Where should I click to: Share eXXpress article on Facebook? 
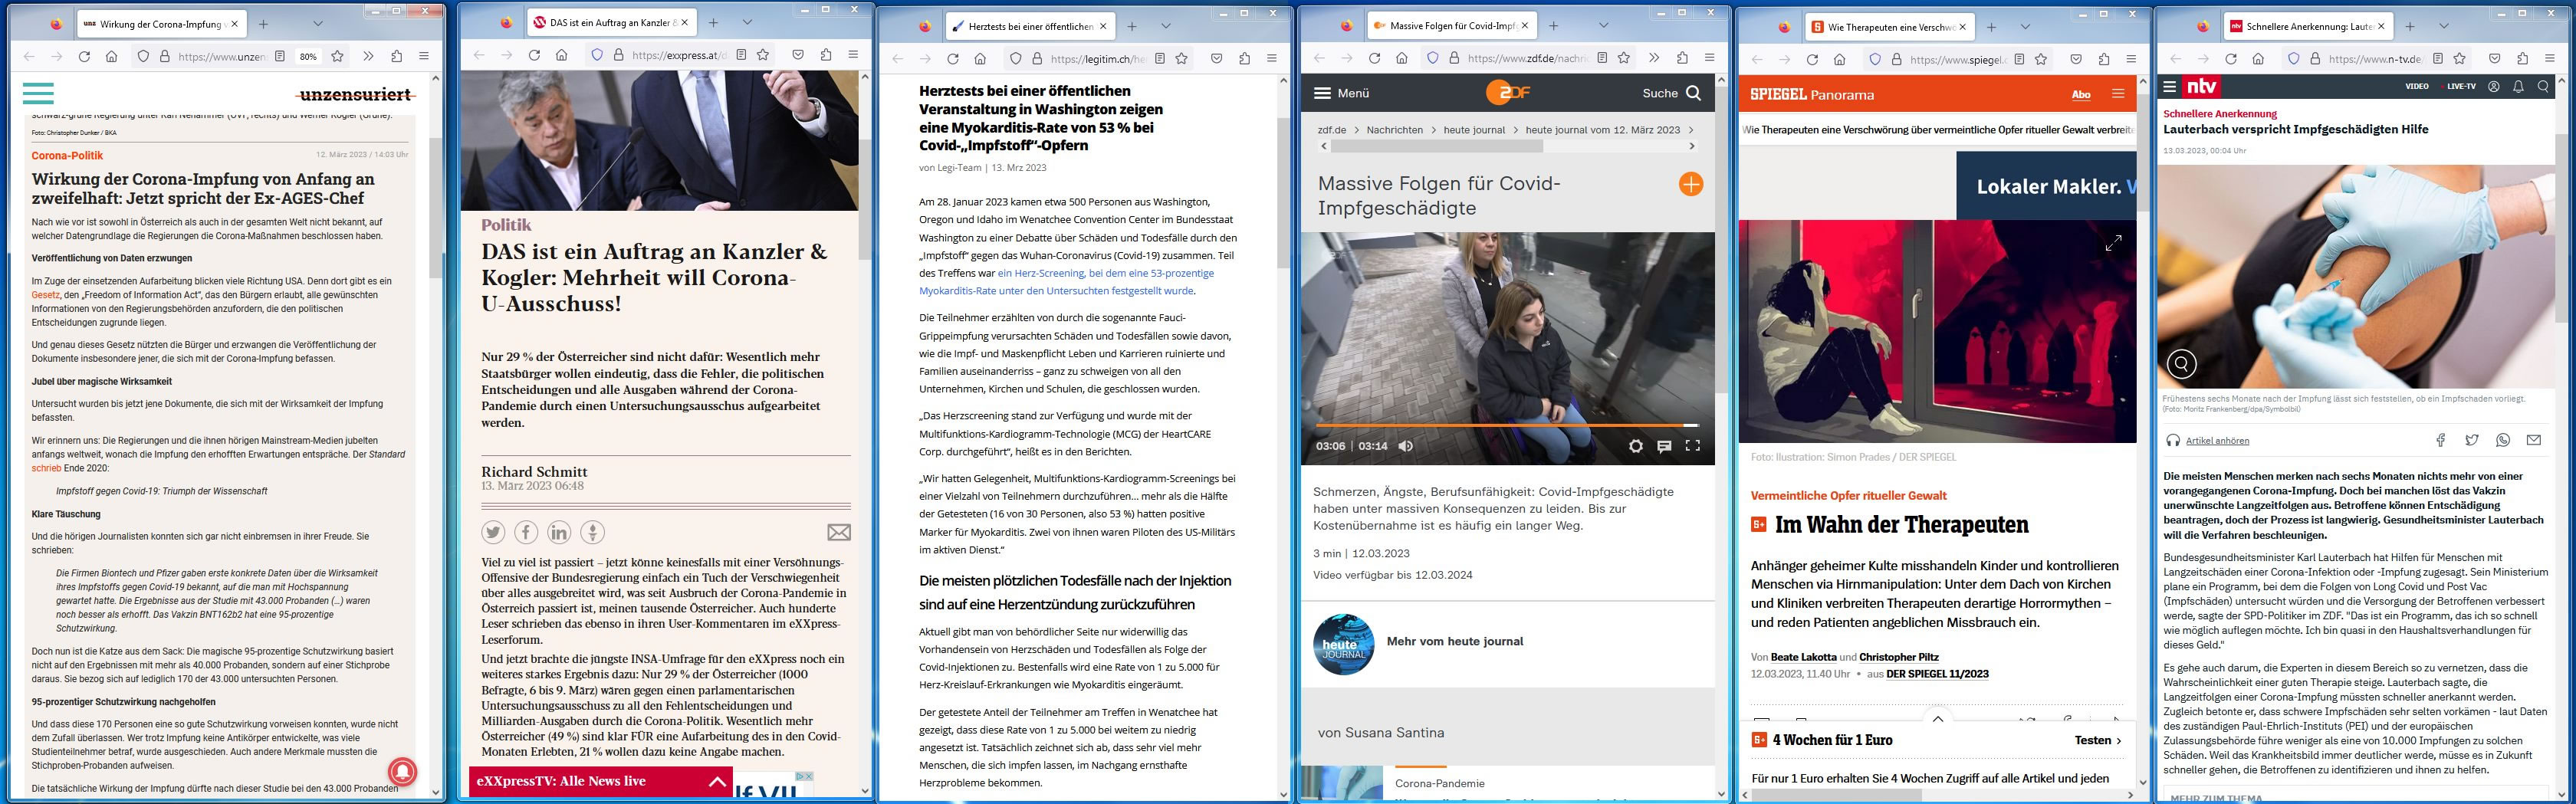tap(526, 532)
